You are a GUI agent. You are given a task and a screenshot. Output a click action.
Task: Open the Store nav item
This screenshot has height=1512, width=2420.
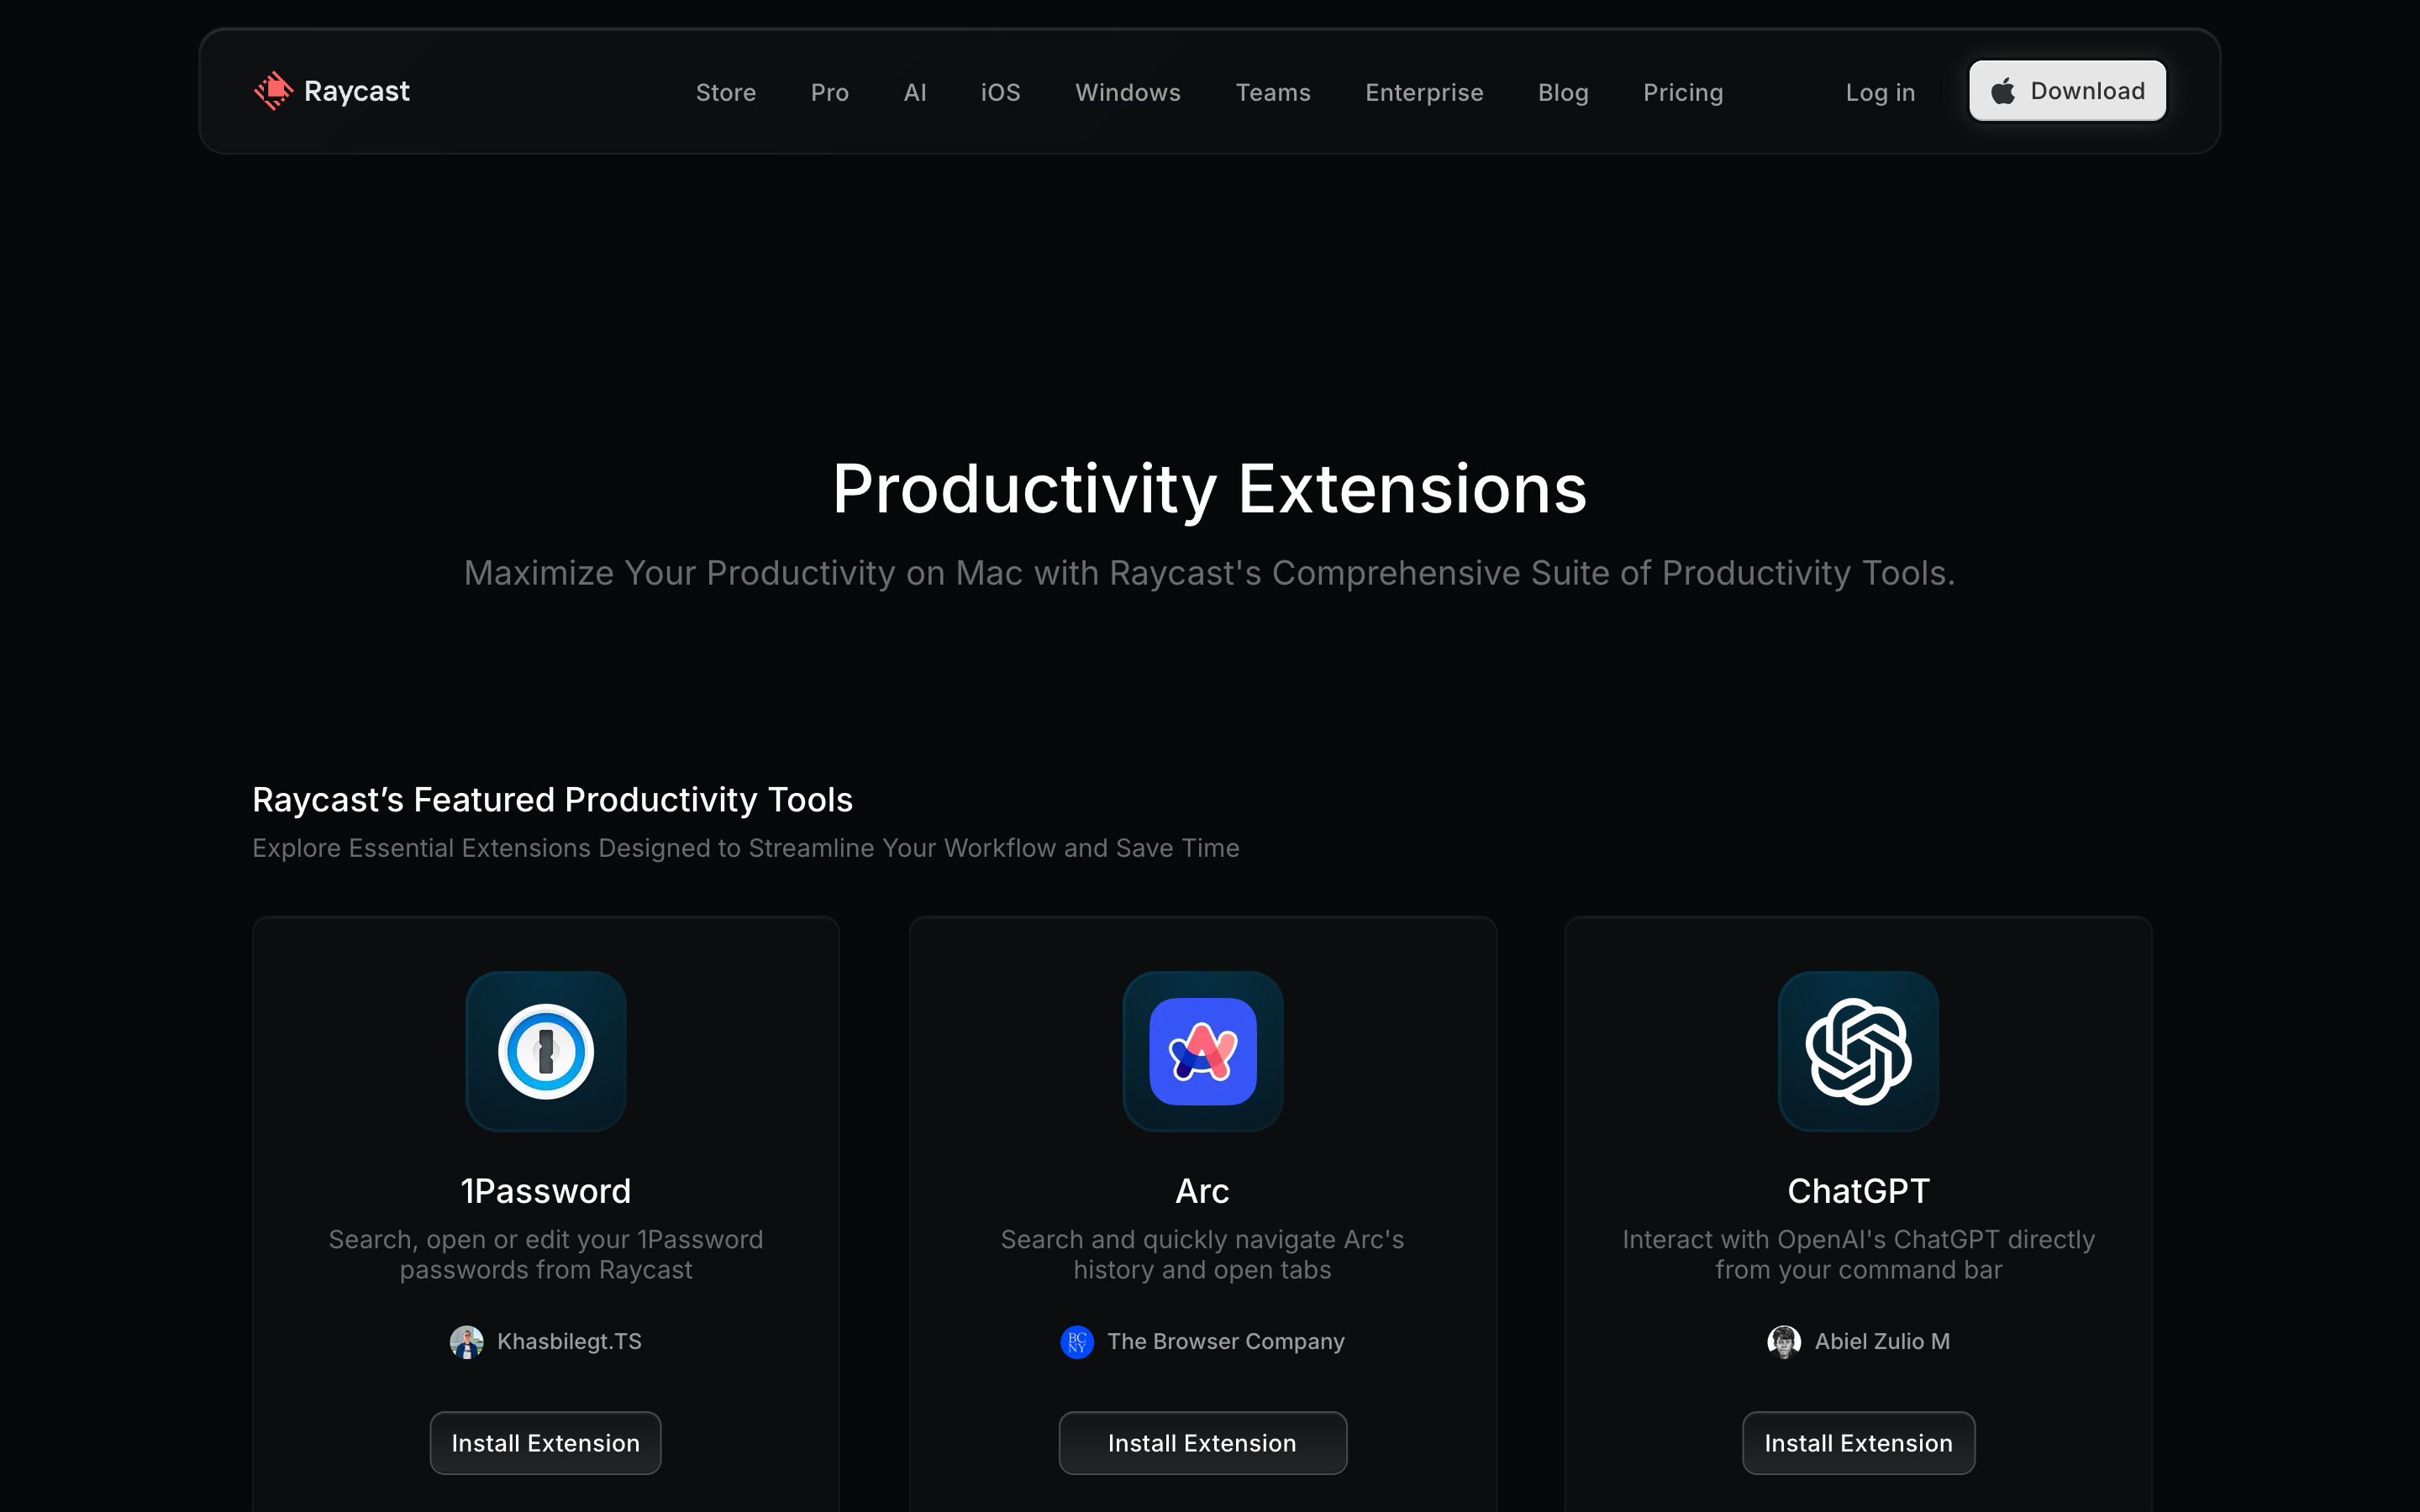(726, 92)
